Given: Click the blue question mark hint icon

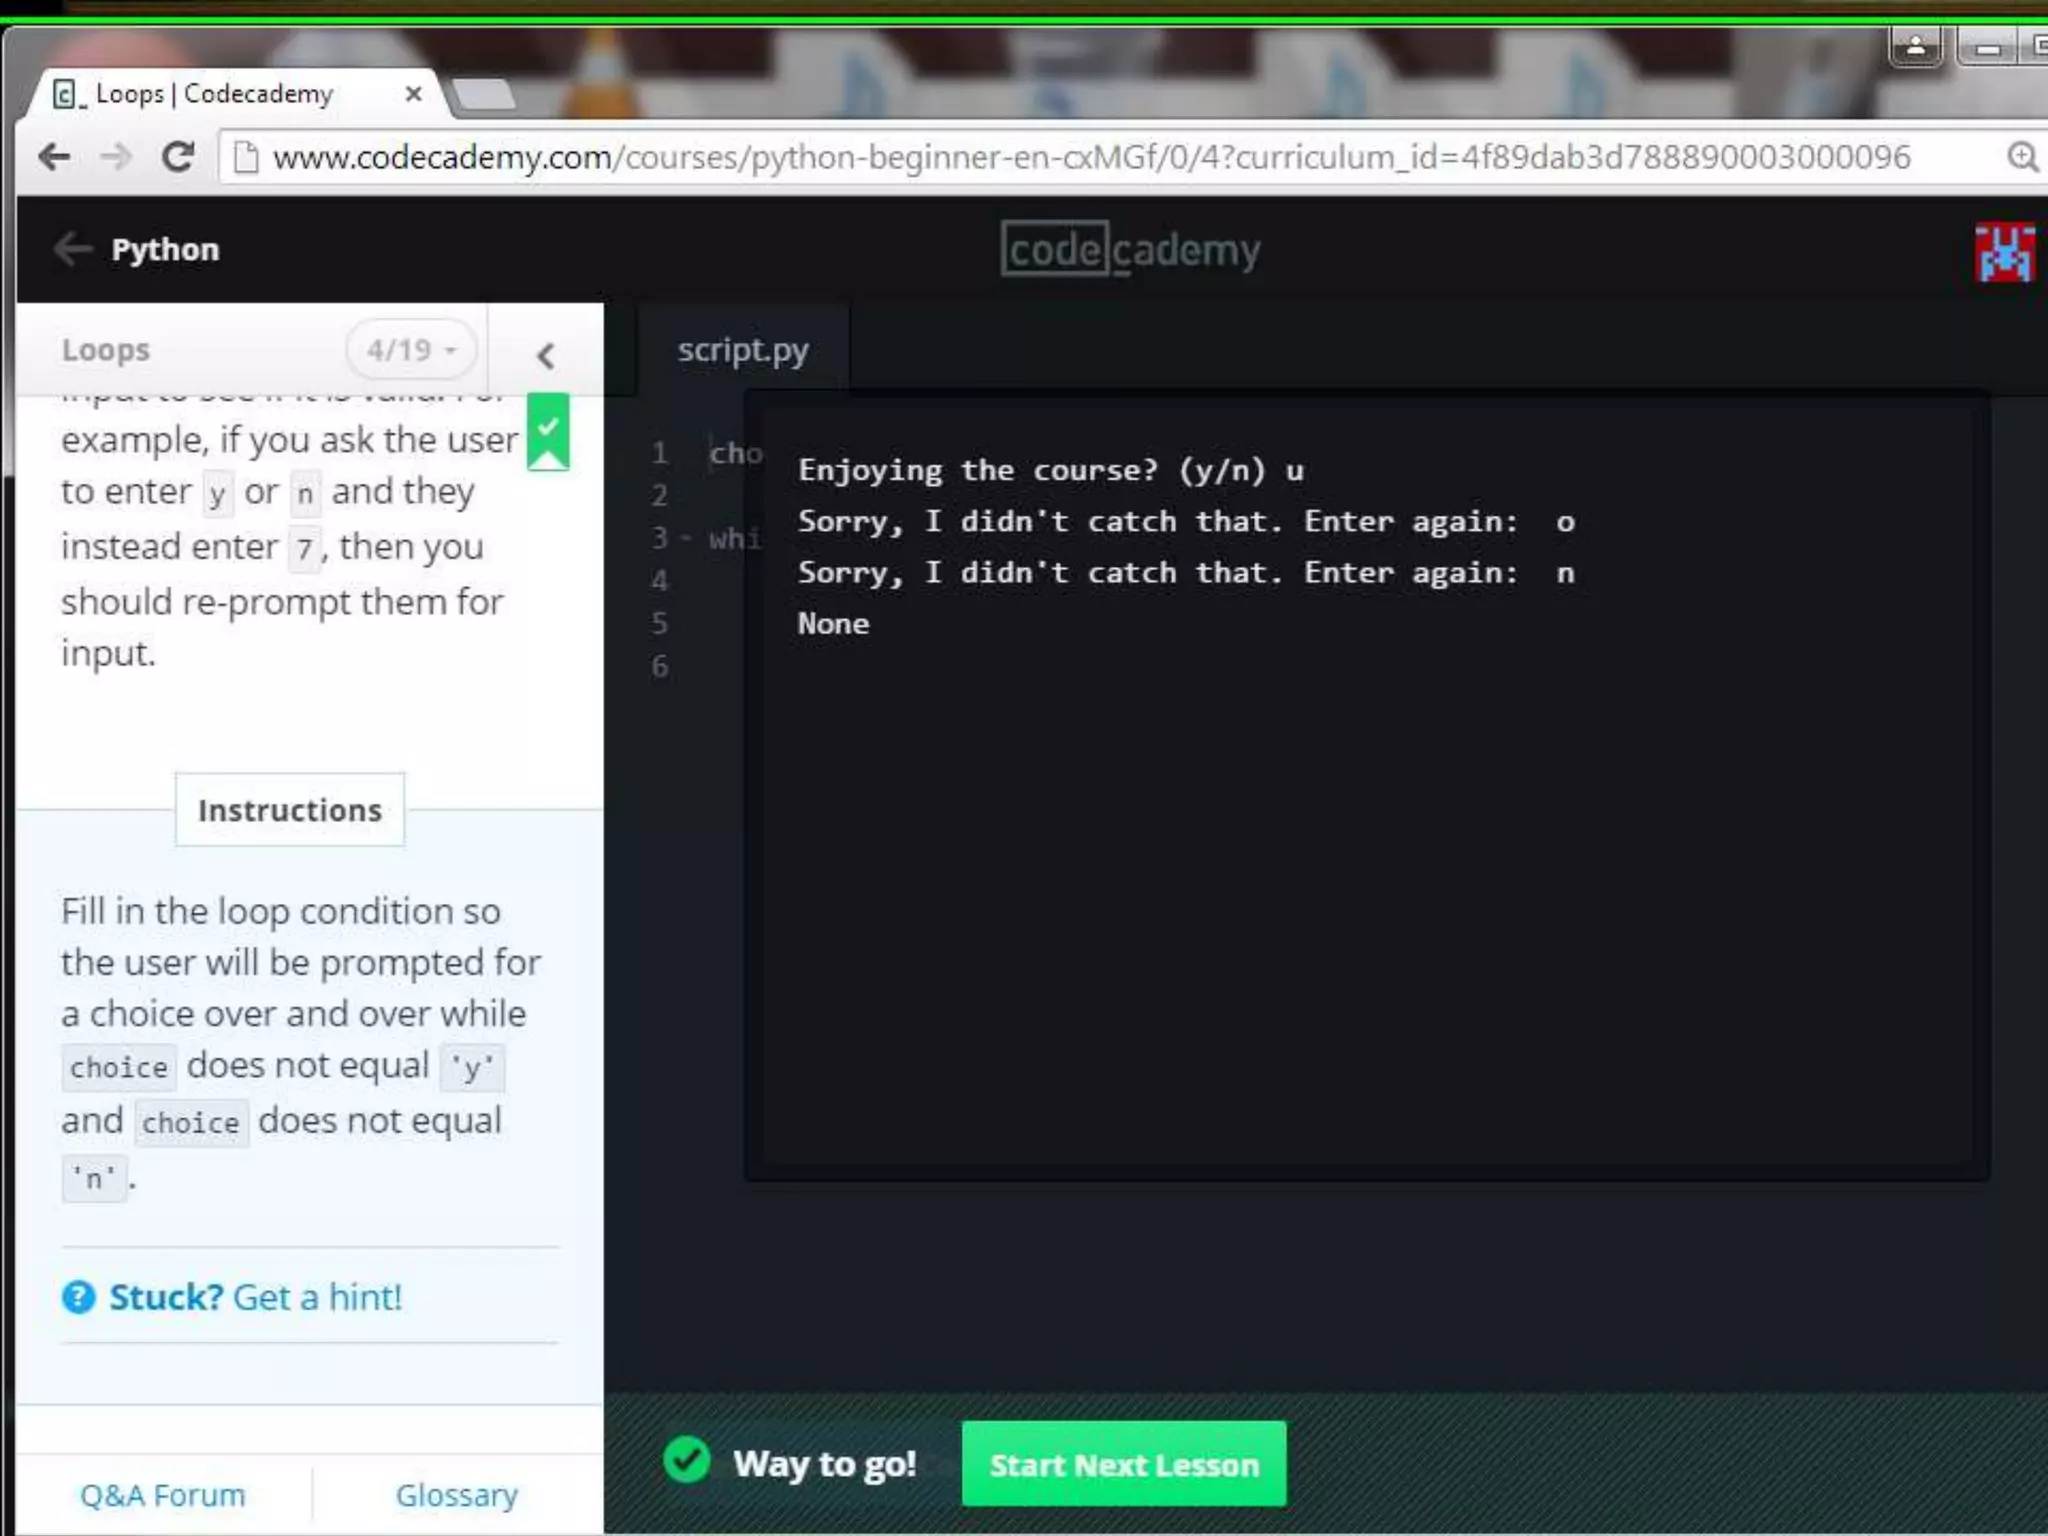Looking at the screenshot, I should click(x=78, y=1297).
